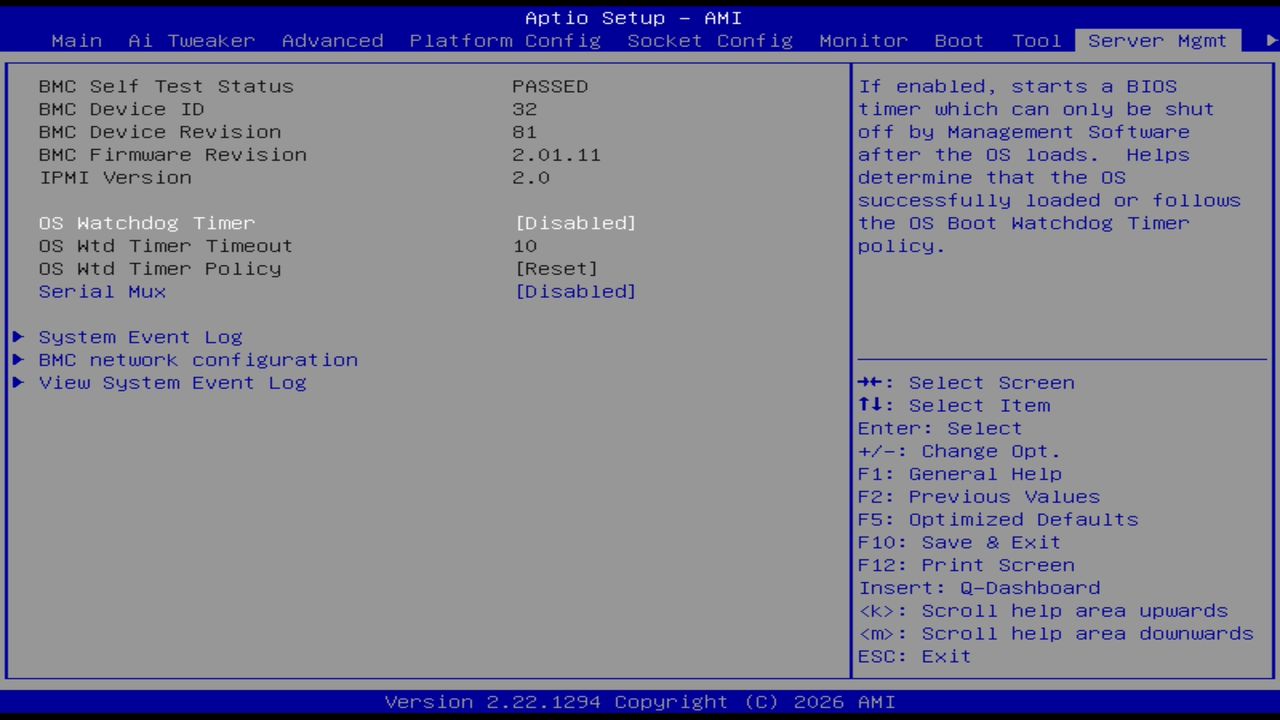Image resolution: width=1280 pixels, height=720 pixels.
Task: Expand the View System Event Log submenu
Action: click(x=18, y=383)
